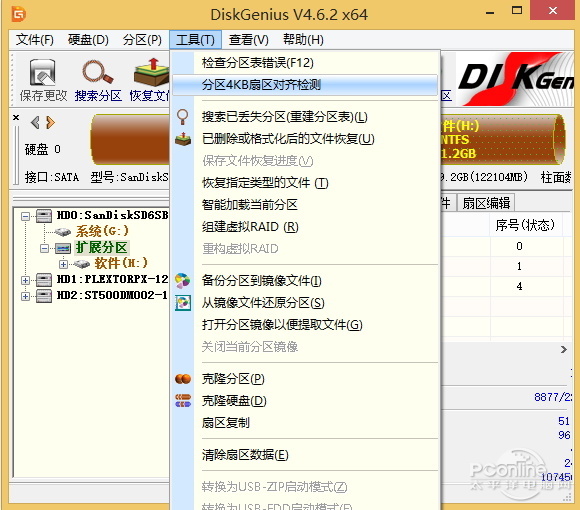The image size is (580, 510).
Task: Click the next disk right arrow
Action: click(50, 122)
